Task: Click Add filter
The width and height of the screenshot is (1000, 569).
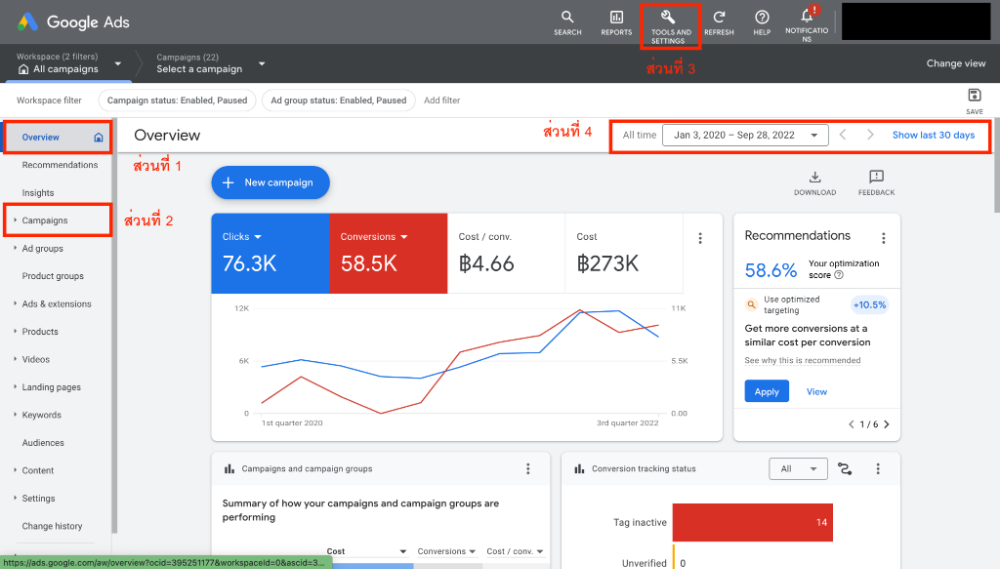Action: (x=442, y=100)
